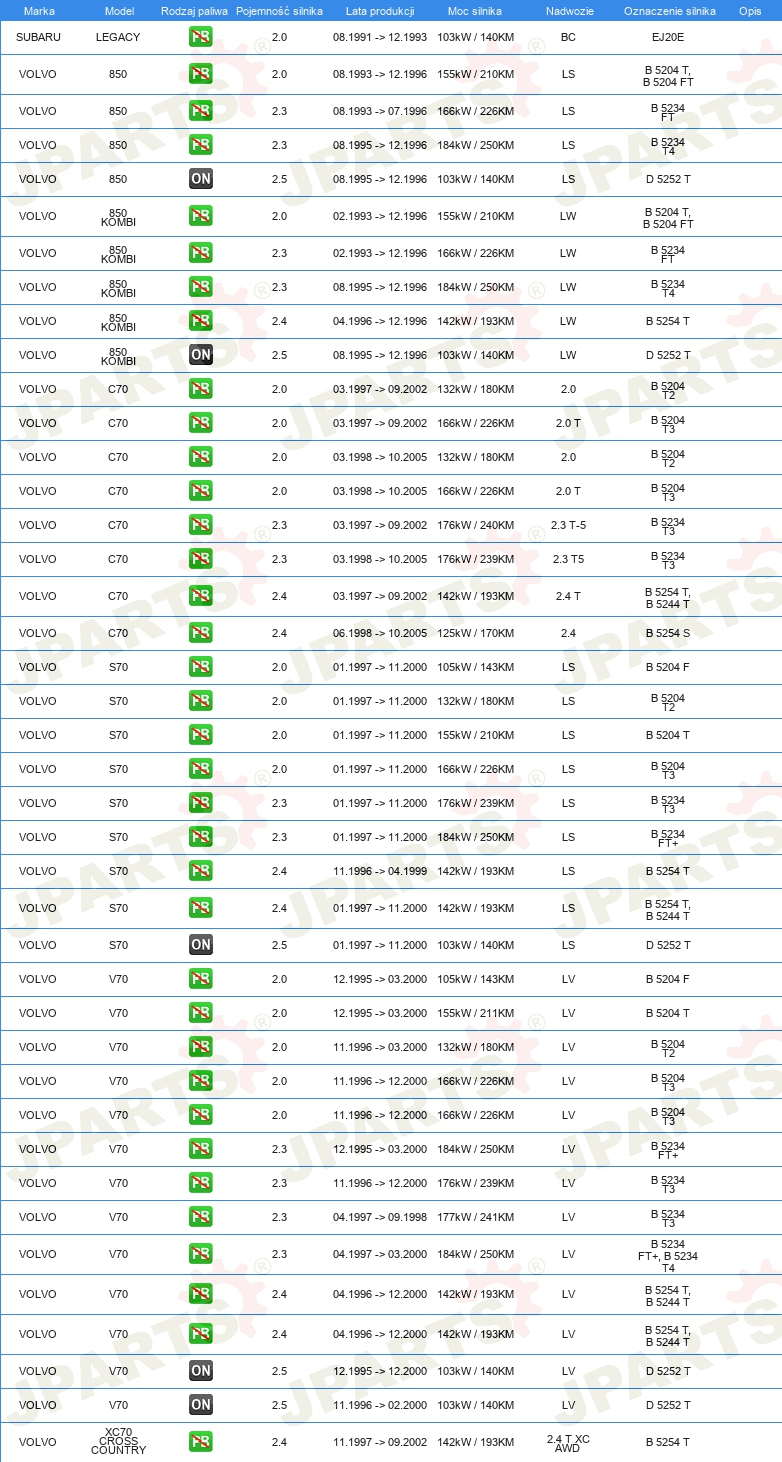Click petrol icon in S70 155kW / 210KM row
Viewport: 782px width, 1462px height.
[x=201, y=735]
